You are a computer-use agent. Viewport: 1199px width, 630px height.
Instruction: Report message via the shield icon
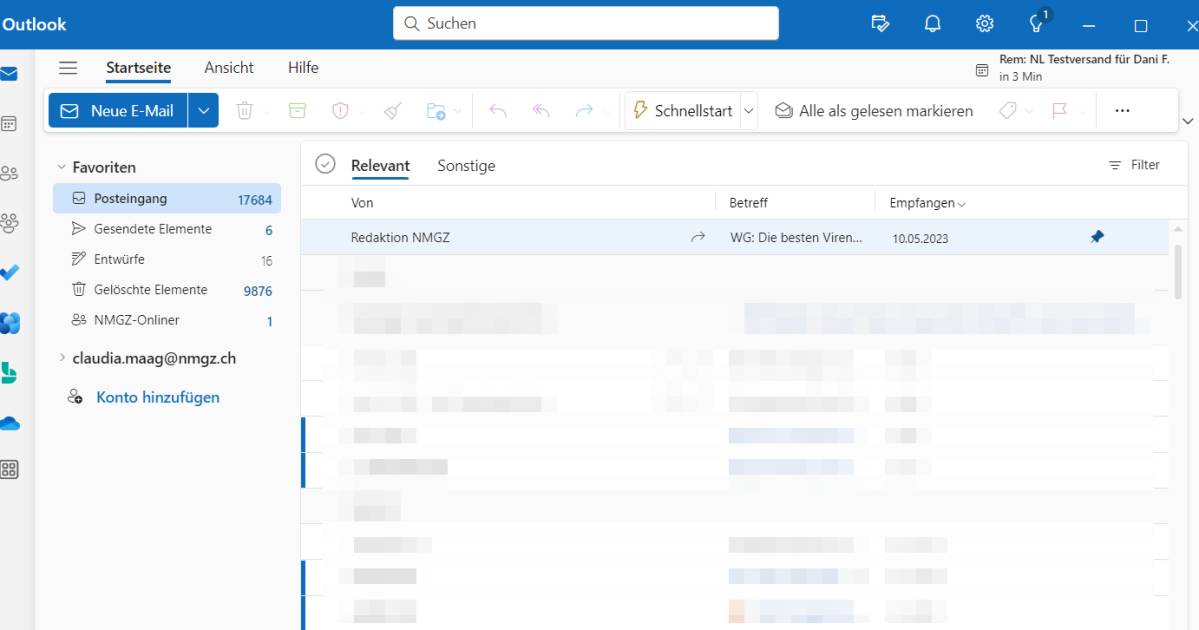click(339, 110)
